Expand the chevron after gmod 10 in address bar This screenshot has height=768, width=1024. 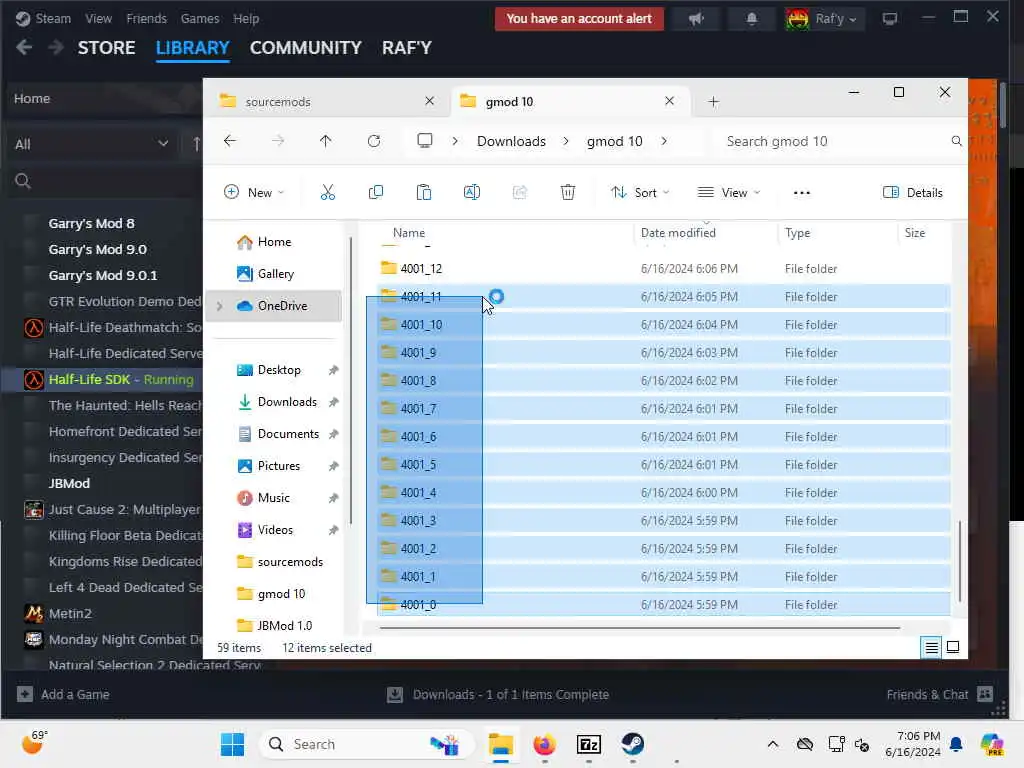tap(664, 141)
